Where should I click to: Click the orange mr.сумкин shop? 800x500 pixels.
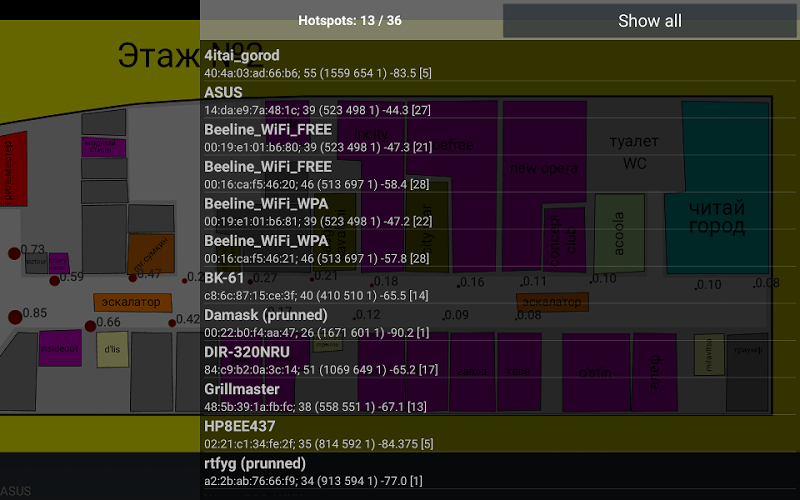[151, 254]
